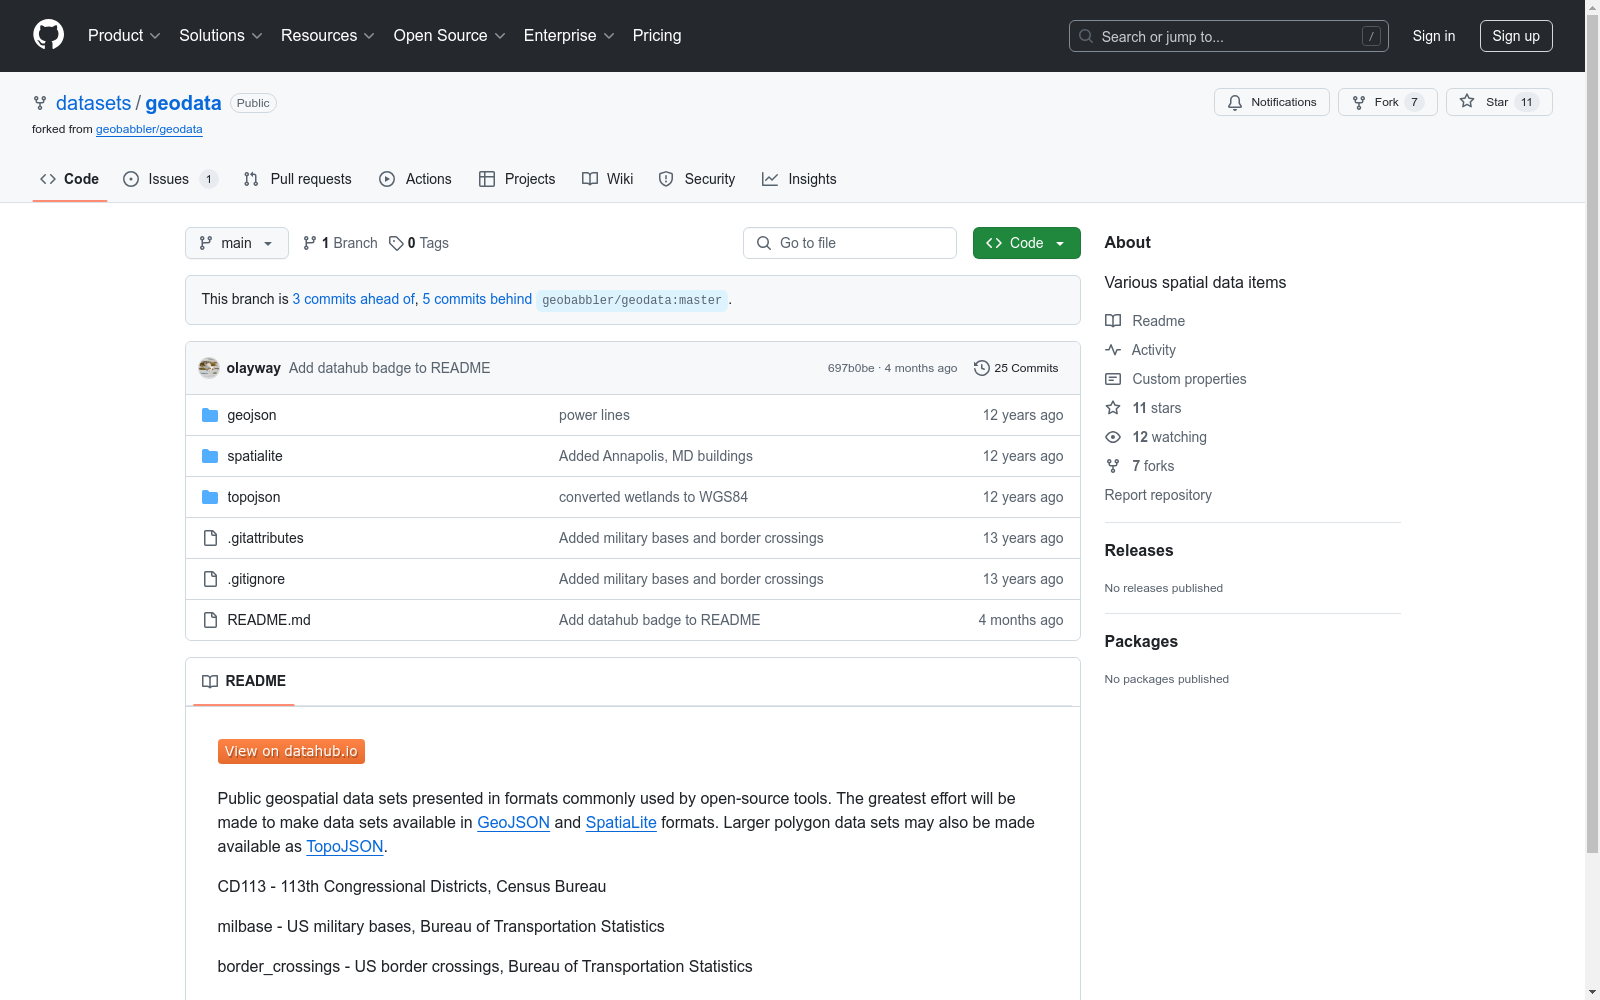Viewport: 1600px width, 1000px height.
Task: Open the README.md file
Action: click(269, 620)
